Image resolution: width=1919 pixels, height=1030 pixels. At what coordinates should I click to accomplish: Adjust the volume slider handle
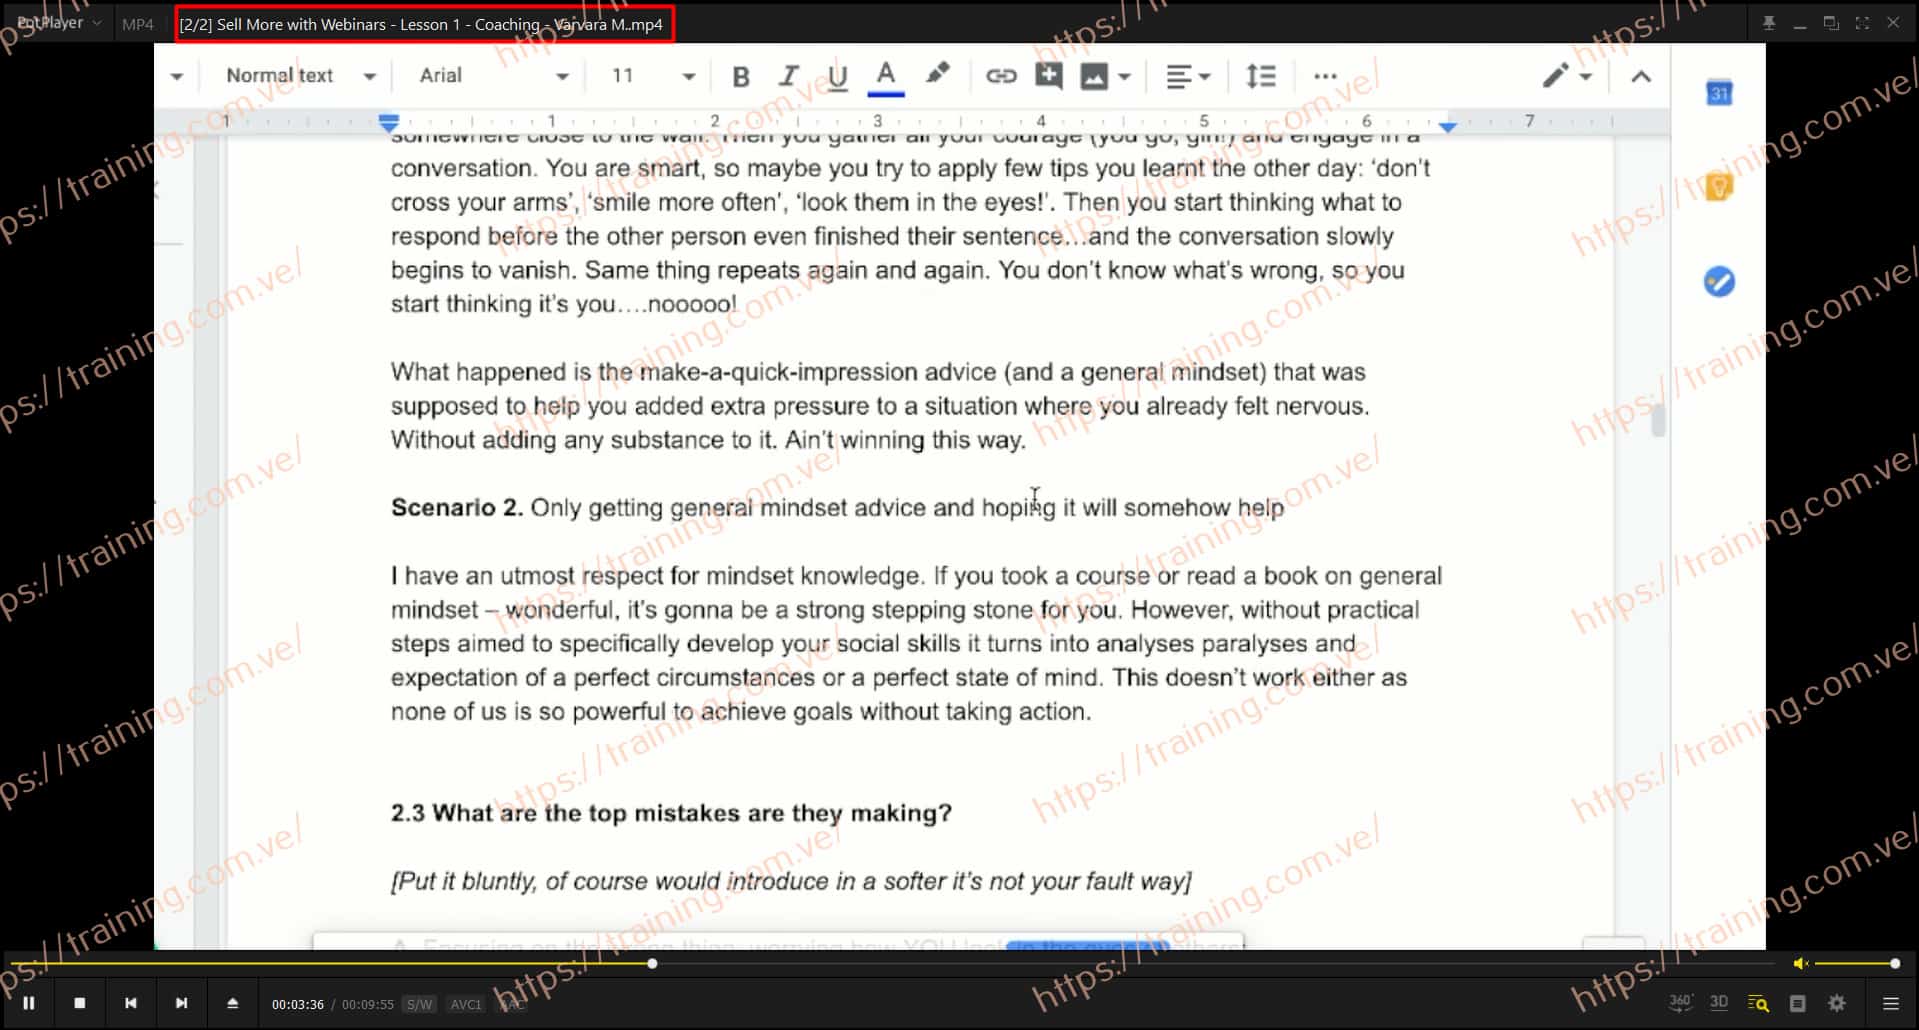point(1894,963)
